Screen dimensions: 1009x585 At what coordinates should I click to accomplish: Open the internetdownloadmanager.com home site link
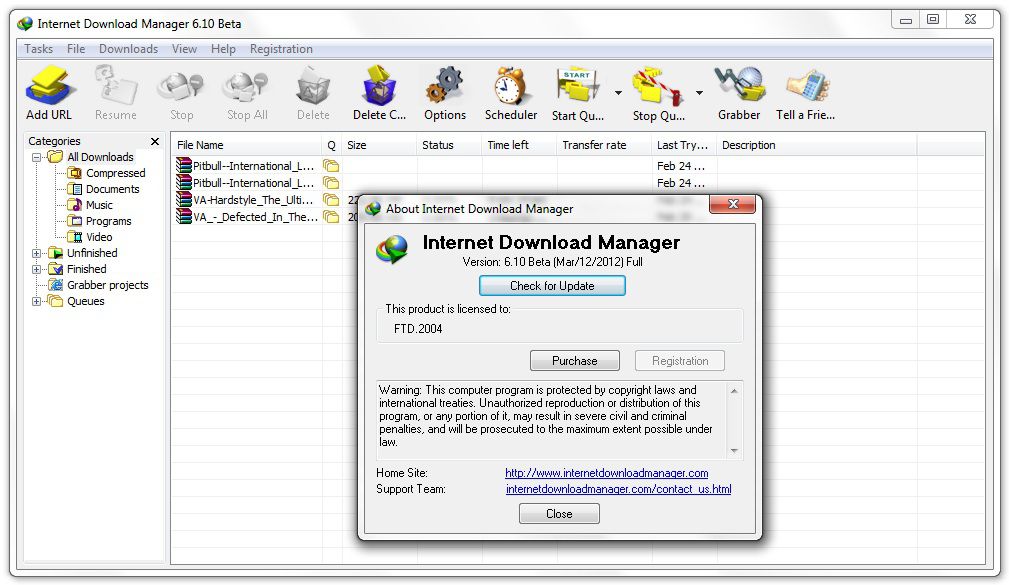[607, 473]
